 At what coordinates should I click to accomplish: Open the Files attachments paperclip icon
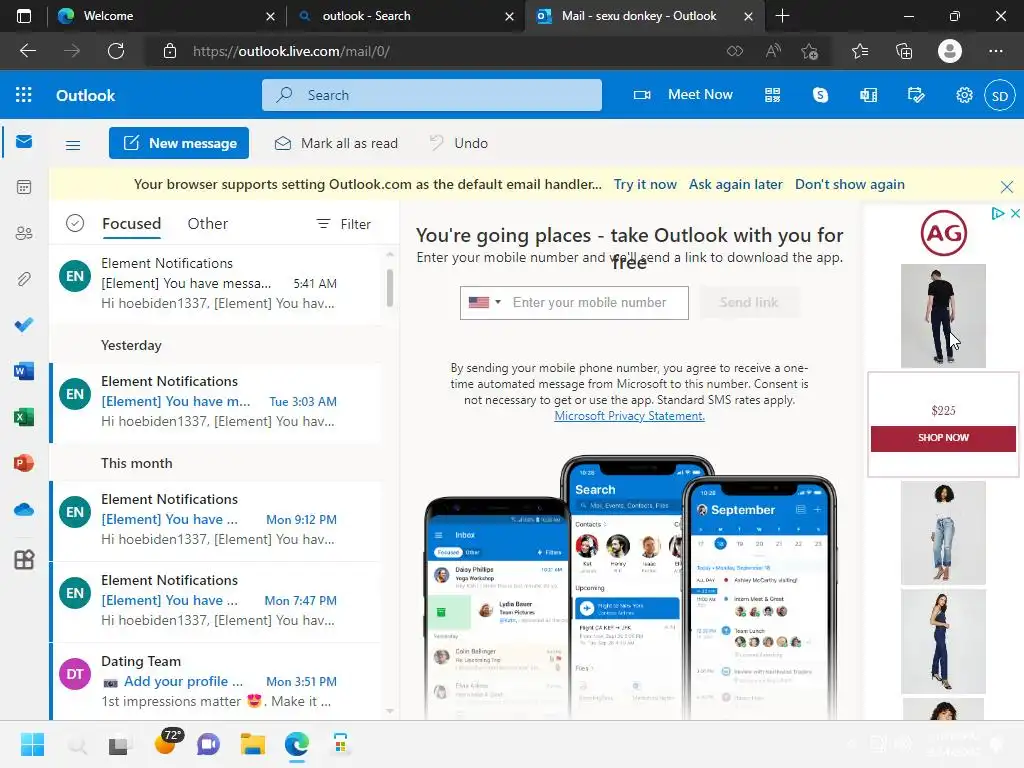(24, 279)
